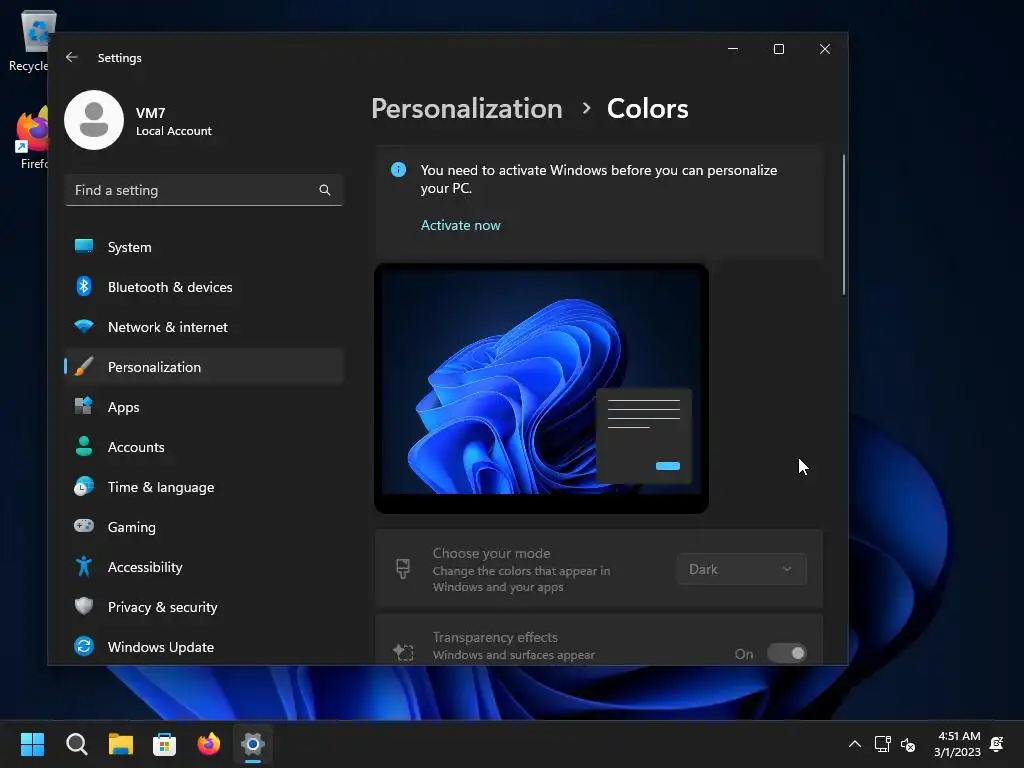Click into the Find a setting field
Screen dimensions: 1024x768
point(204,190)
